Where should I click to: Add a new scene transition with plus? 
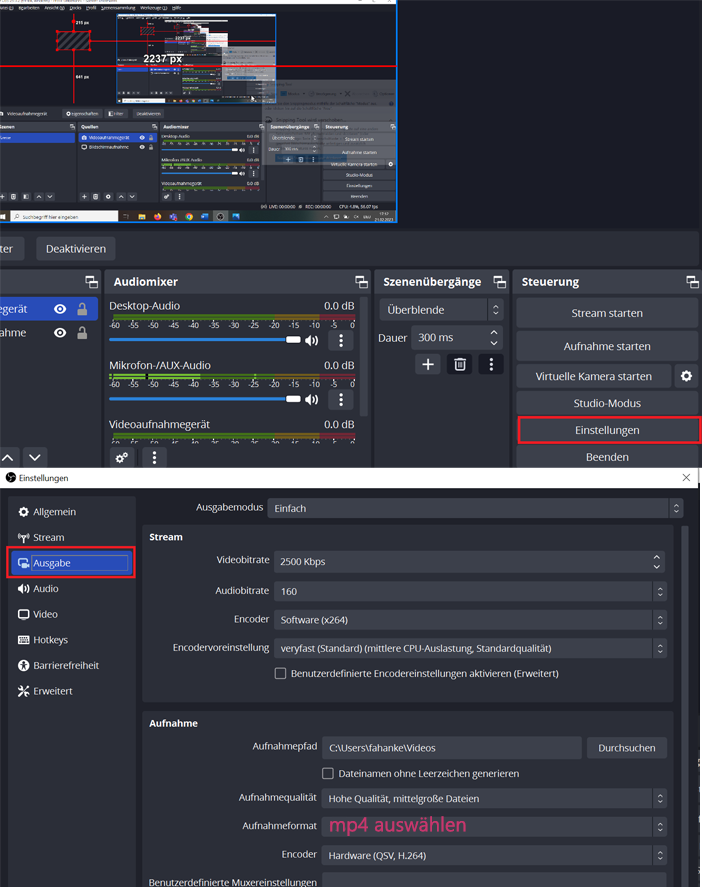tap(428, 364)
